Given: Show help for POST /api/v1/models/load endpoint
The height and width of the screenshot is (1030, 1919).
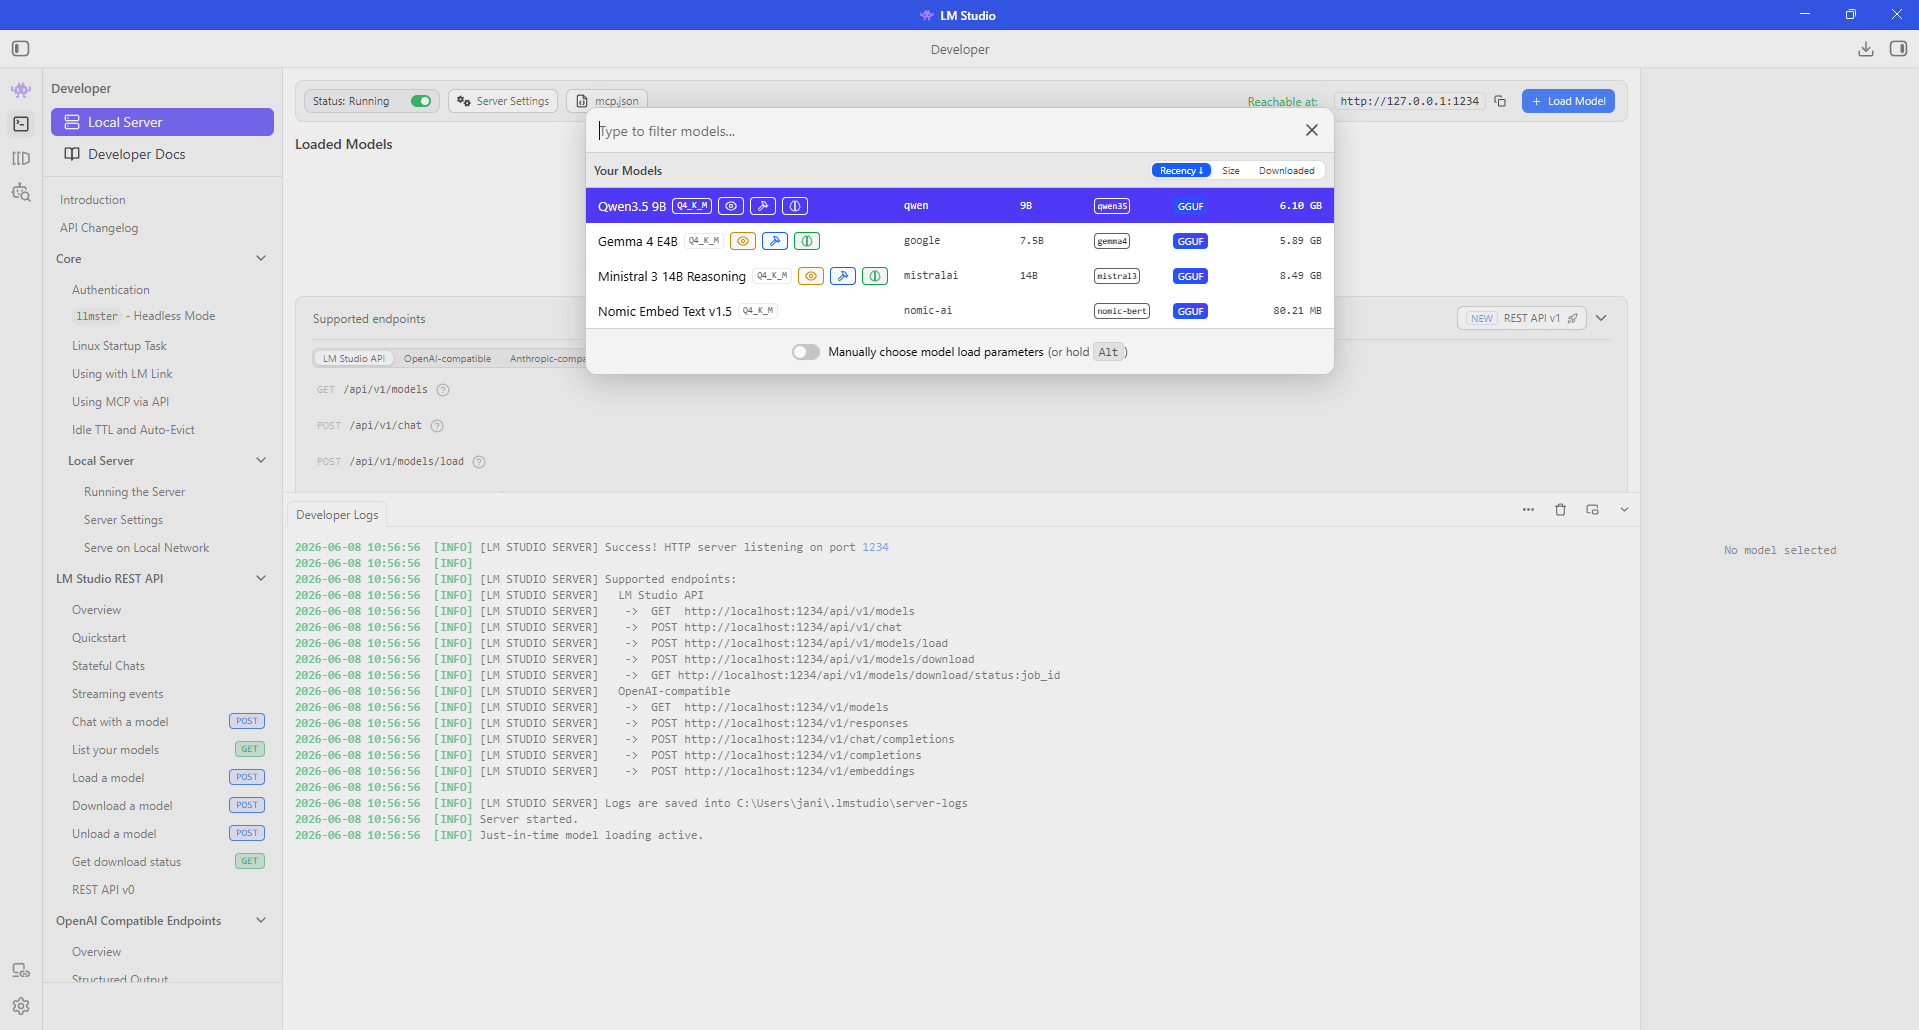Looking at the screenshot, I should pos(479,462).
